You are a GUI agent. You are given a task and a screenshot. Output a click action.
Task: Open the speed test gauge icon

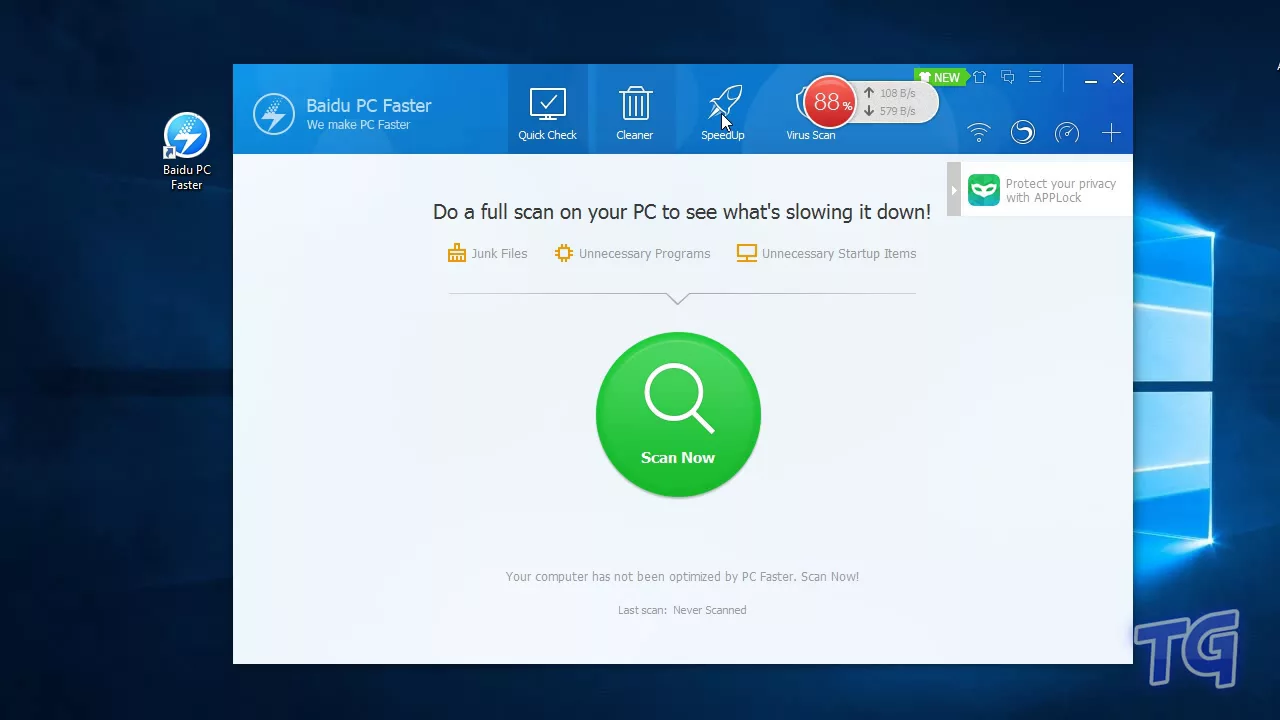[x=1067, y=132]
